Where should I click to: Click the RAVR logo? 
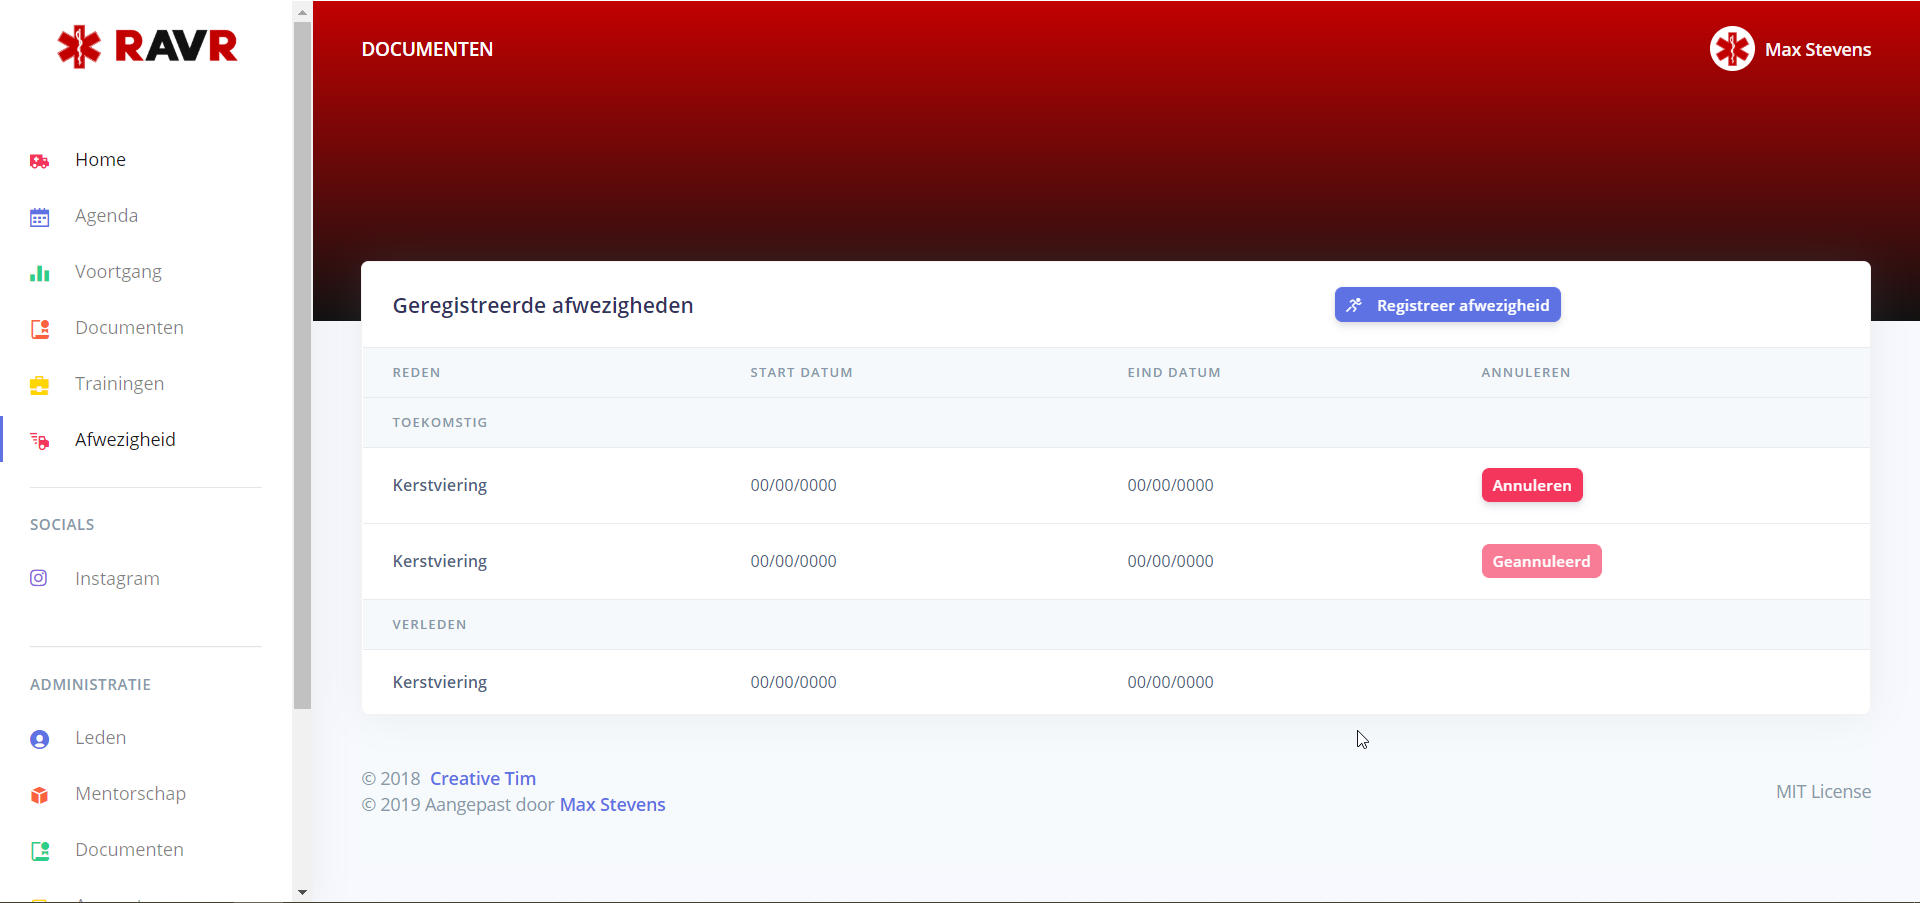click(x=147, y=46)
